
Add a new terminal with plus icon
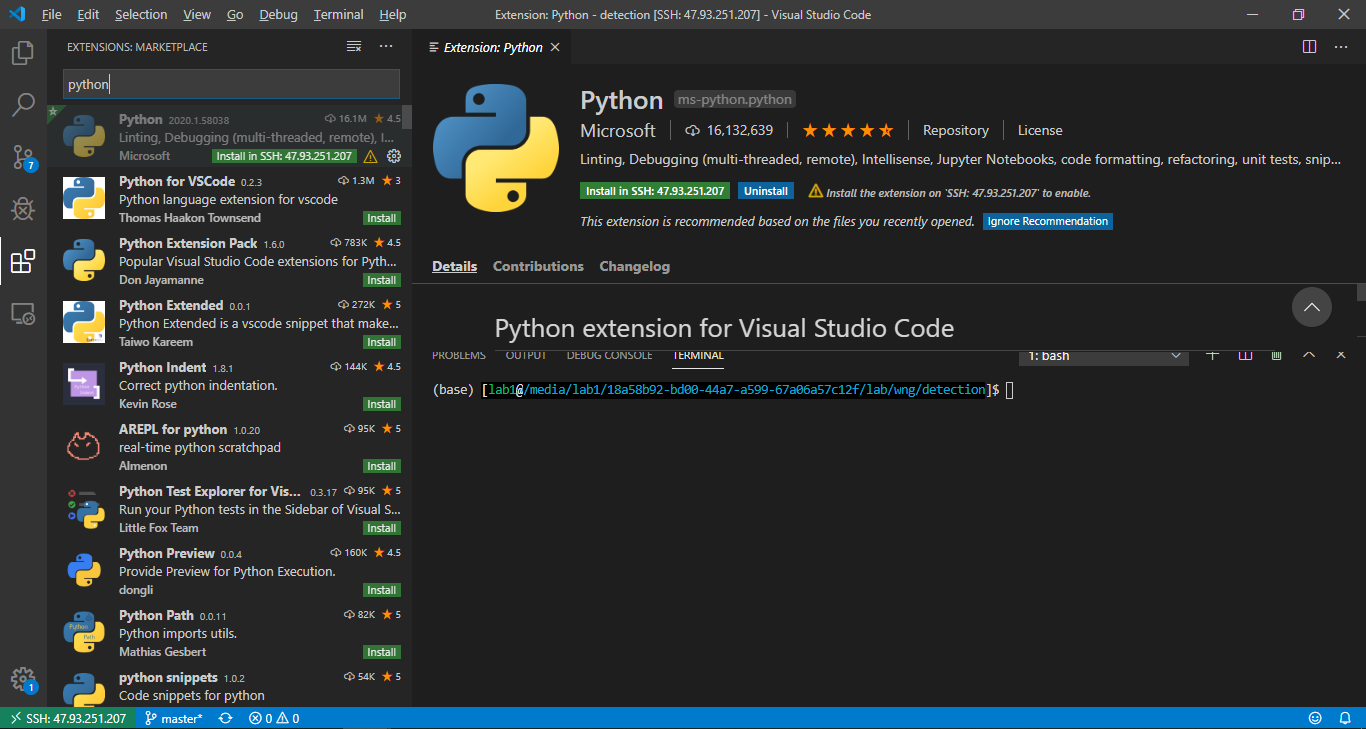(x=1212, y=355)
